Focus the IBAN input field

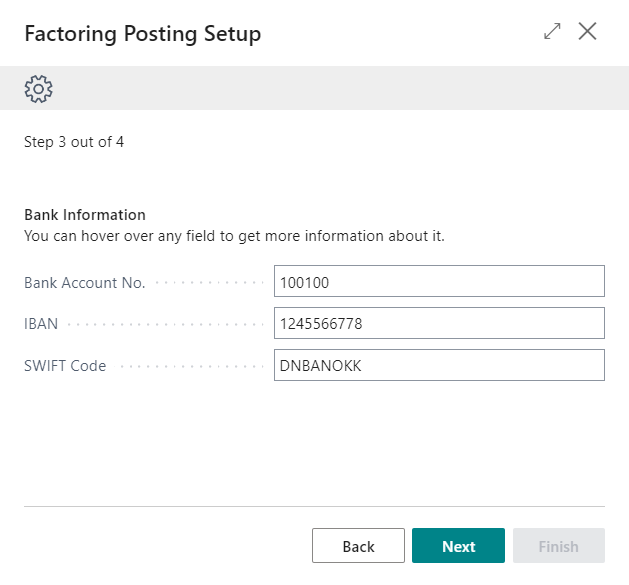tap(439, 324)
